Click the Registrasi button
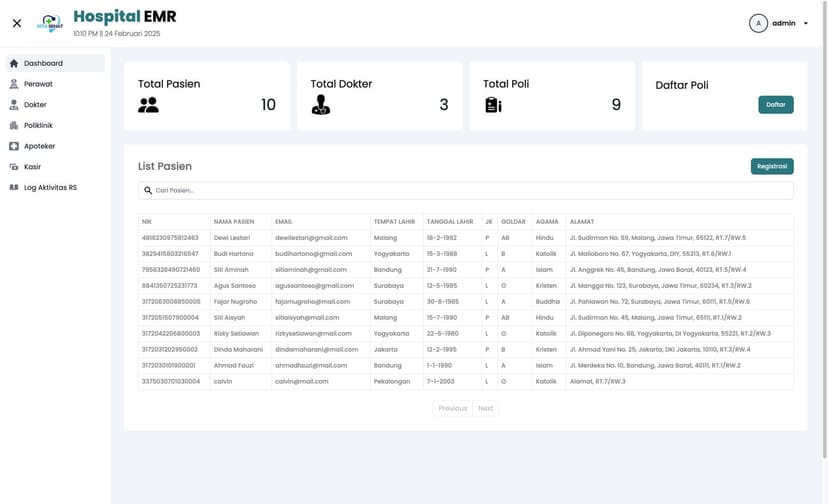This screenshot has height=504, width=828. [771, 166]
